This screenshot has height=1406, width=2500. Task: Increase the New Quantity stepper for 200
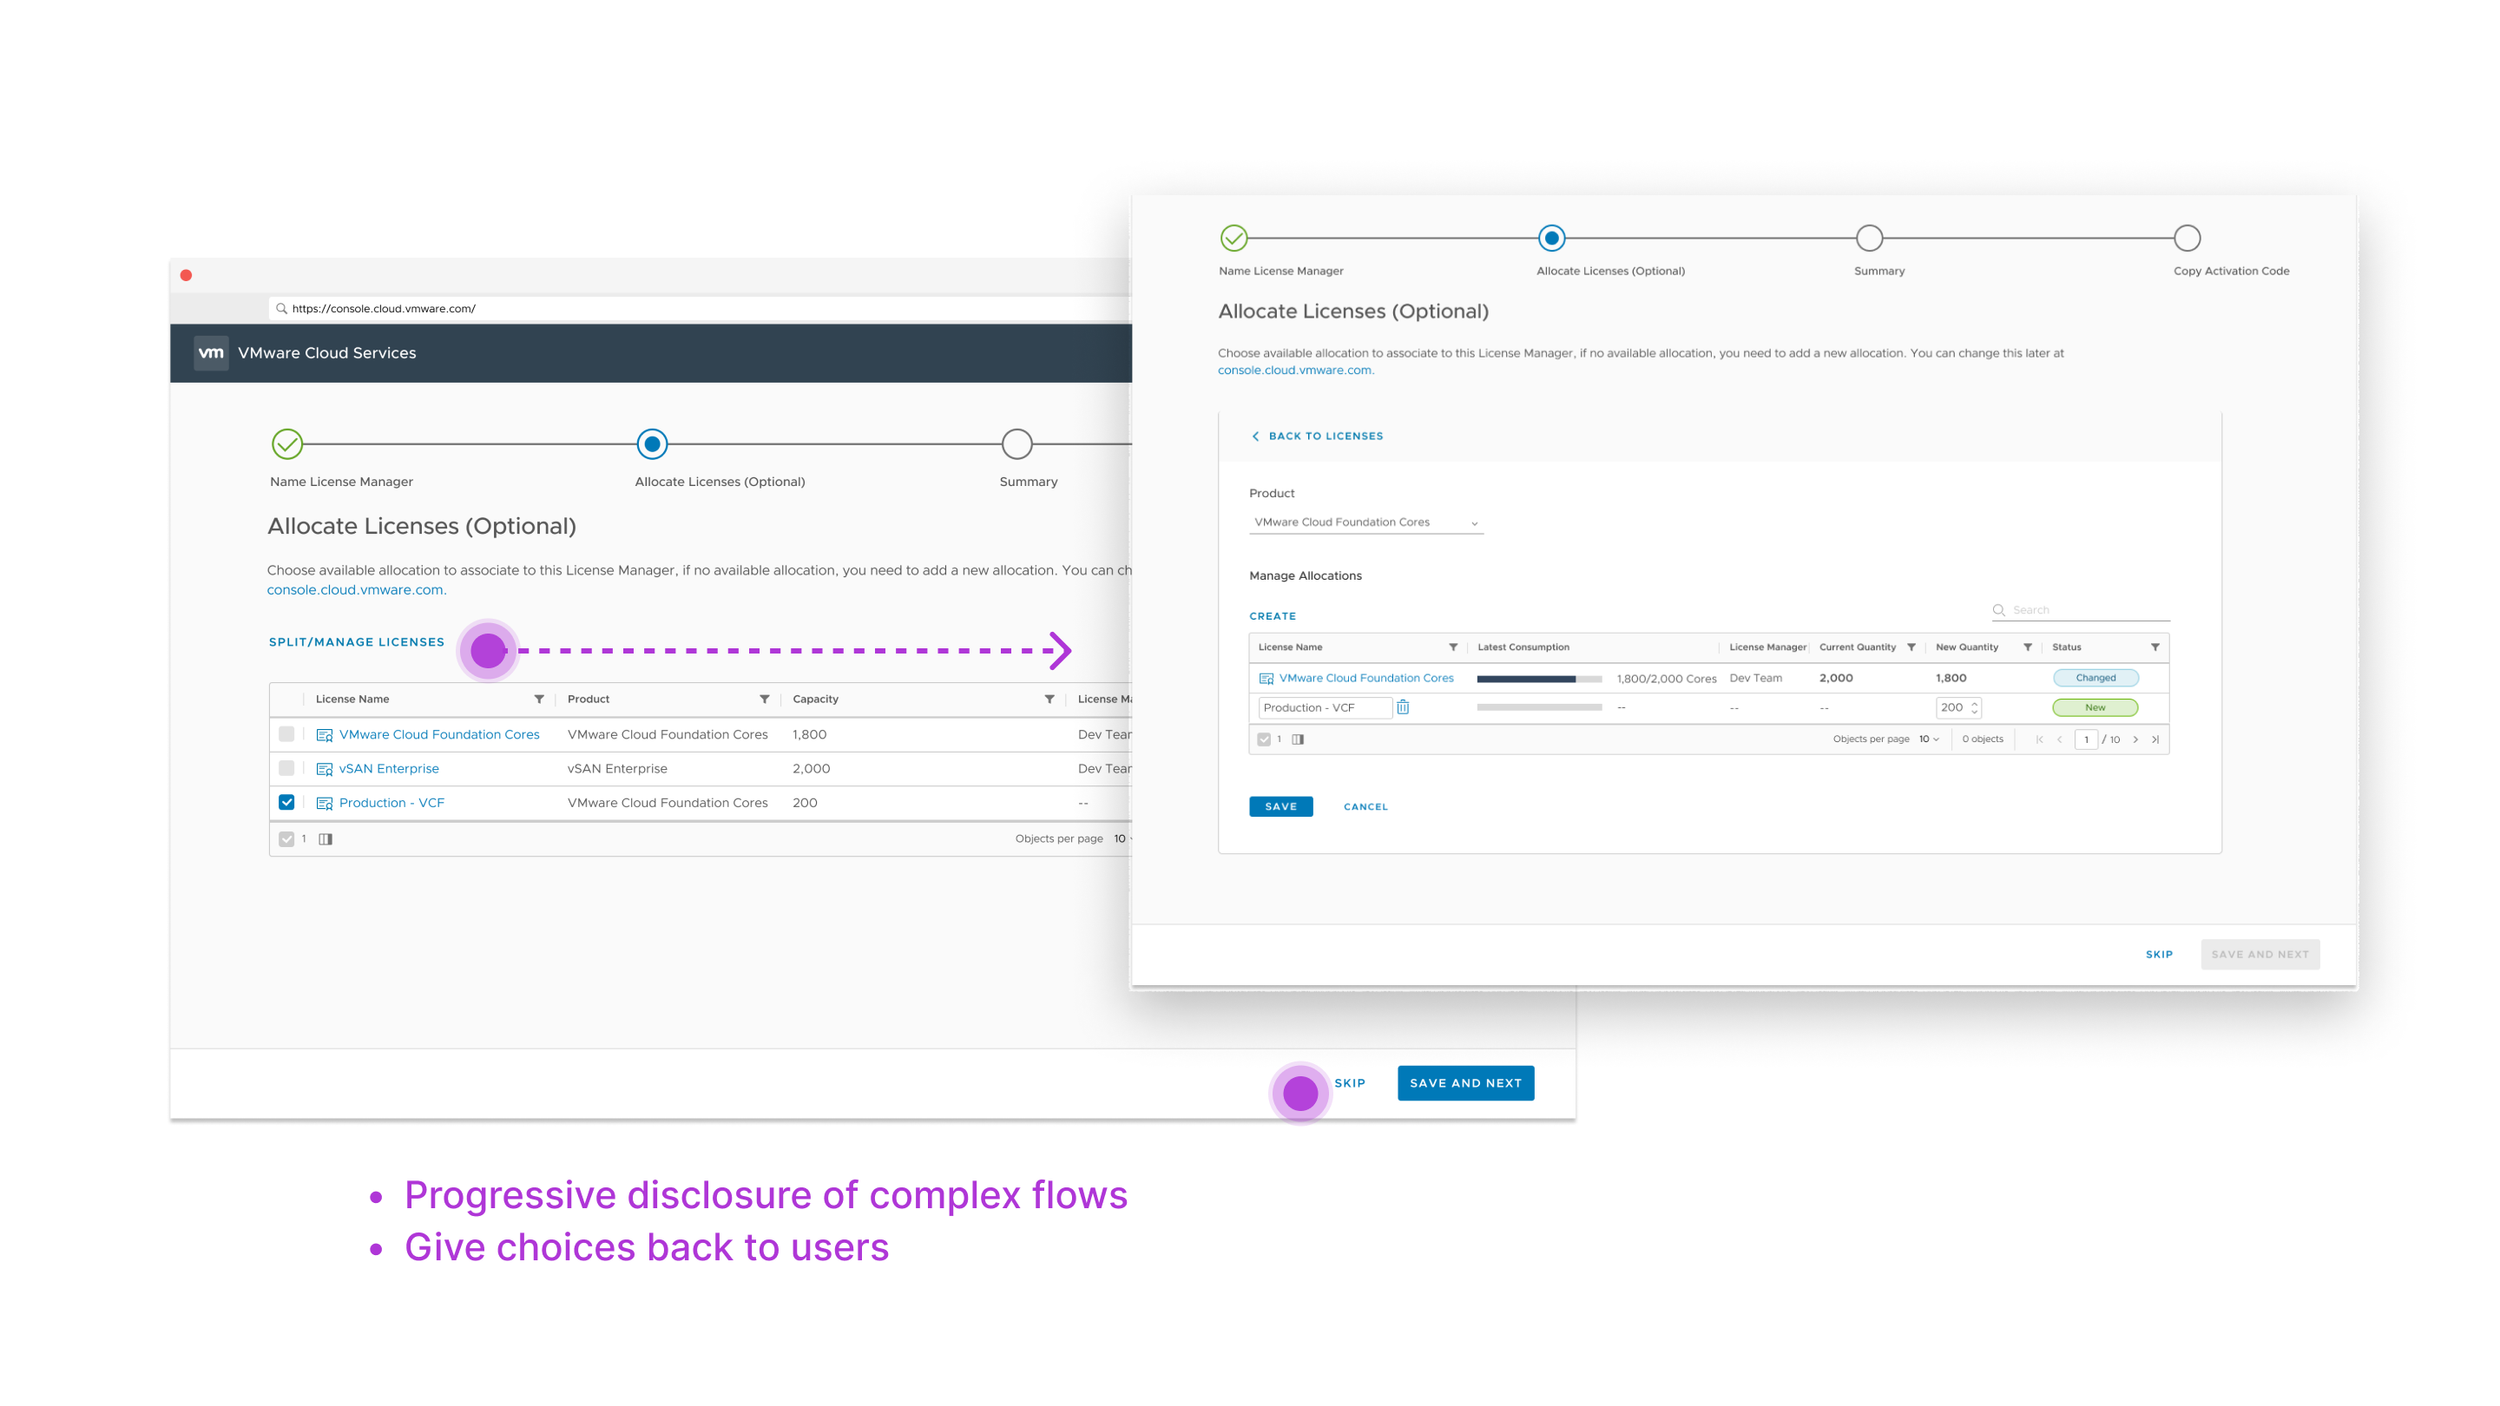[1974, 703]
